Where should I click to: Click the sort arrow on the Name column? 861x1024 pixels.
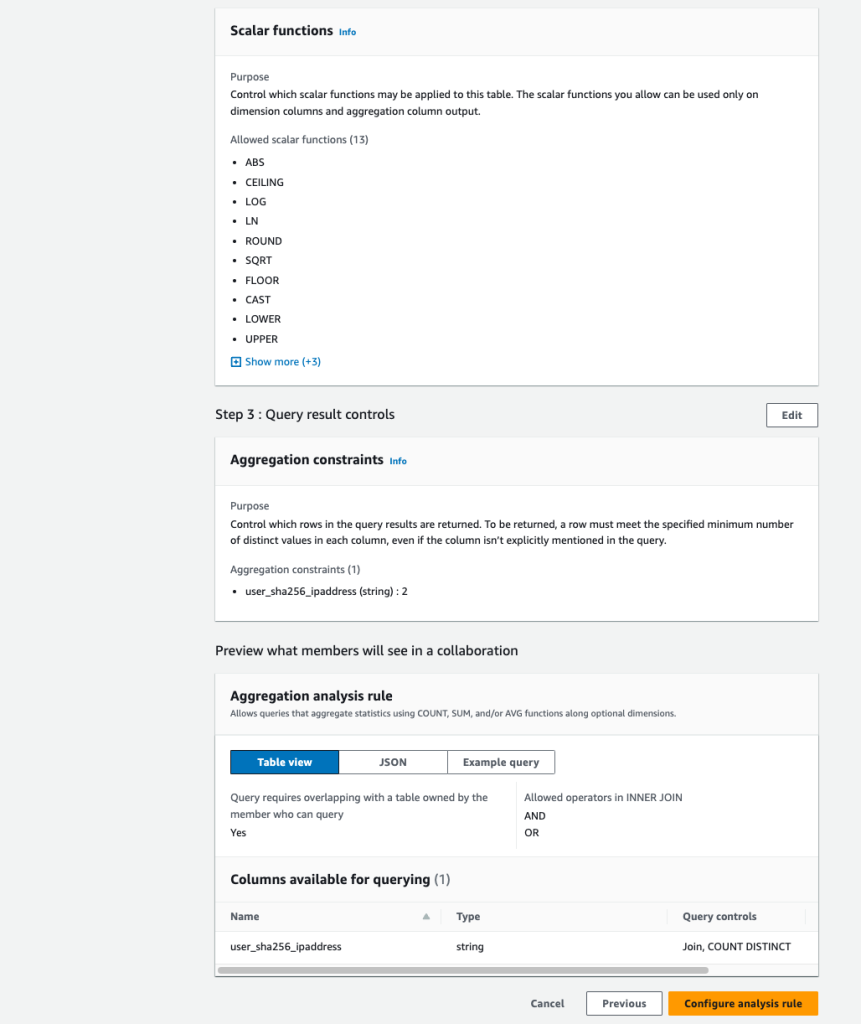[425, 914]
